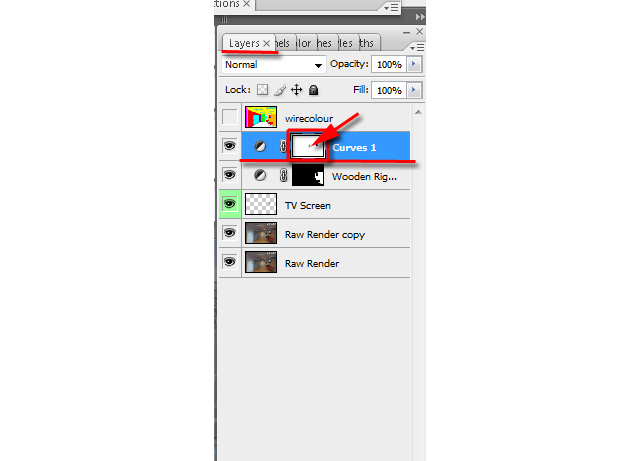The width and height of the screenshot is (640, 461).
Task: Open the Fill slider arrow
Action: [x=414, y=90]
